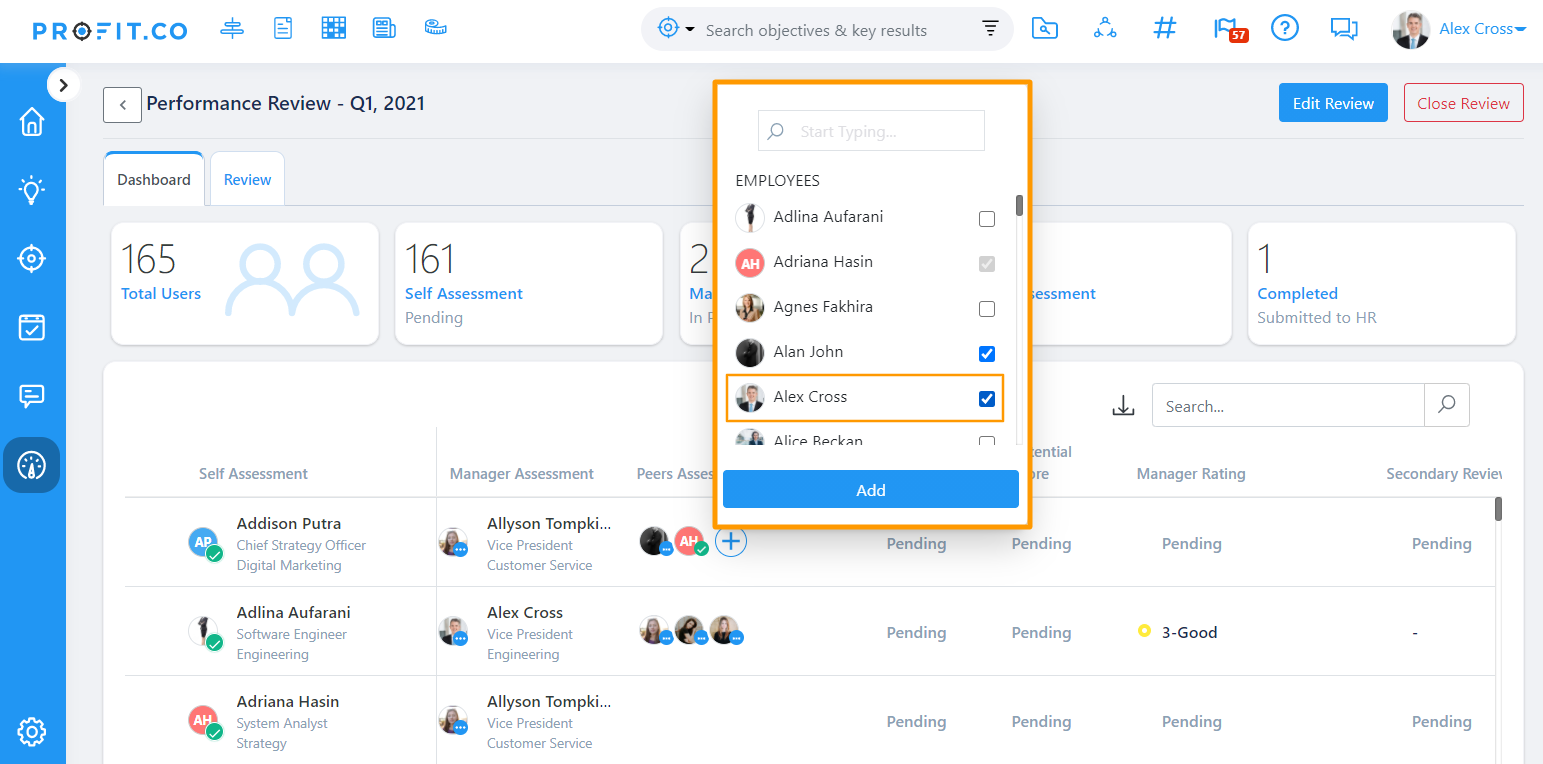Open the grid table icon in top navigation
This screenshot has height=764, width=1543.
(333, 28)
